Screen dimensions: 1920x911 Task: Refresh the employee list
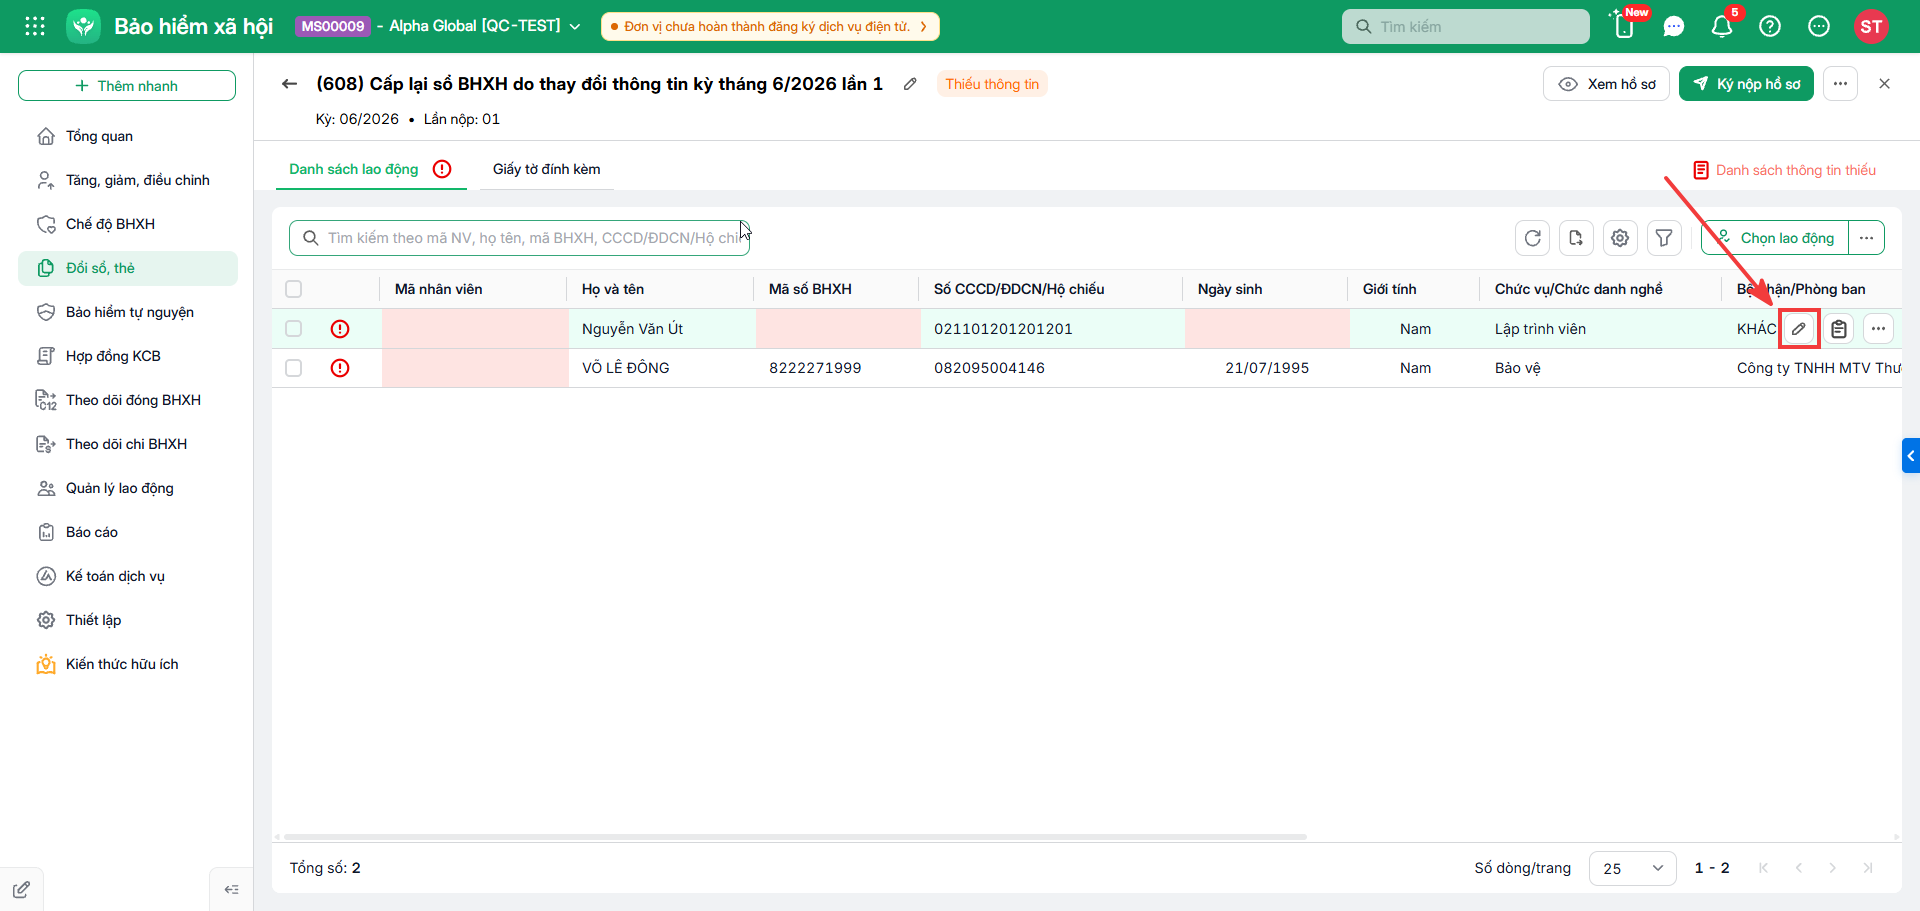tap(1533, 238)
